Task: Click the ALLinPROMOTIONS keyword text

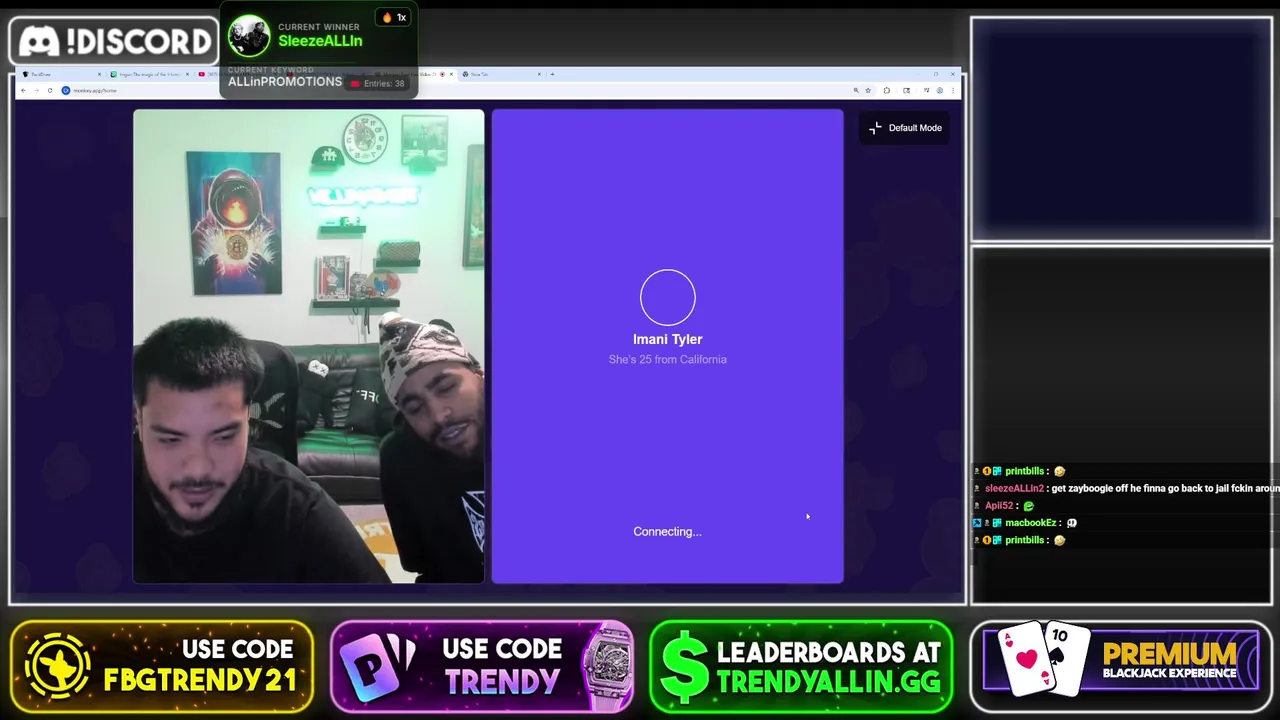Action: coord(285,81)
